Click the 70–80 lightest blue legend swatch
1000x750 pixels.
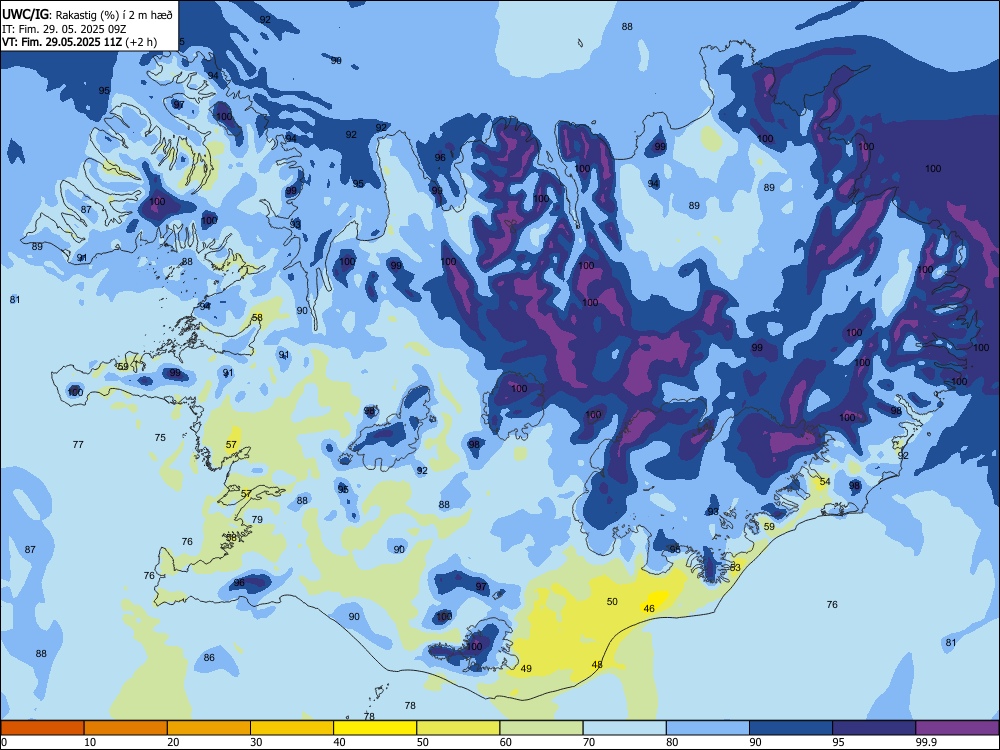click(x=624, y=728)
